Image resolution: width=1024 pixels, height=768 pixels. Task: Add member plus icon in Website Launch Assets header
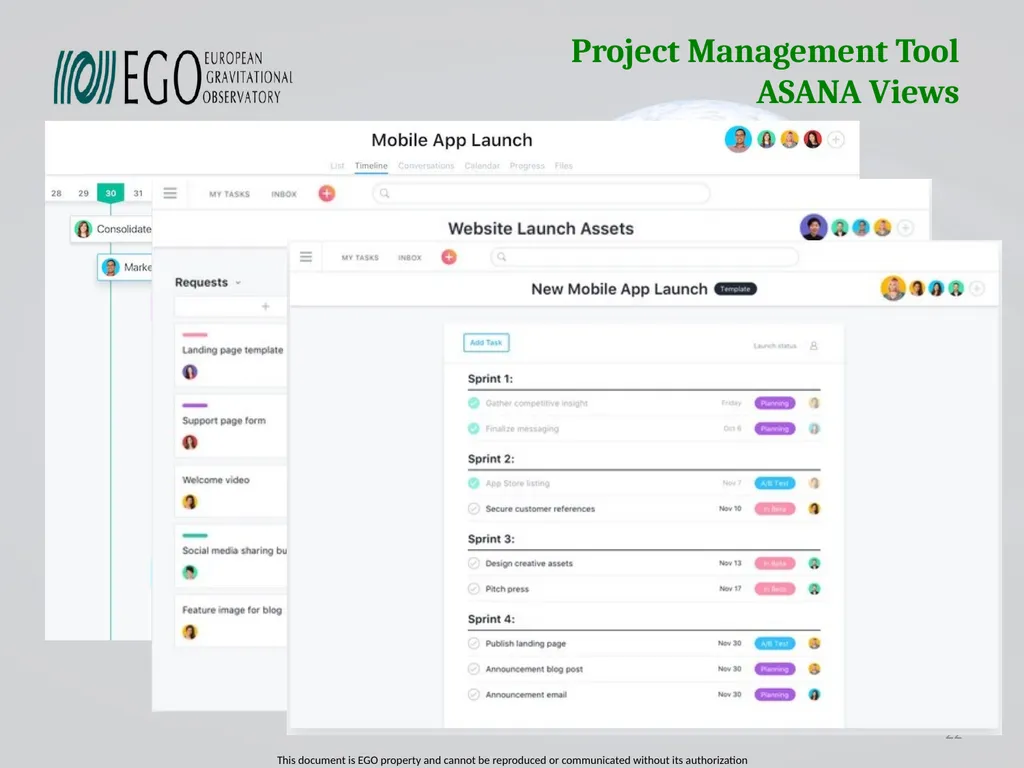pyautogui.click(x=905, y=227)
